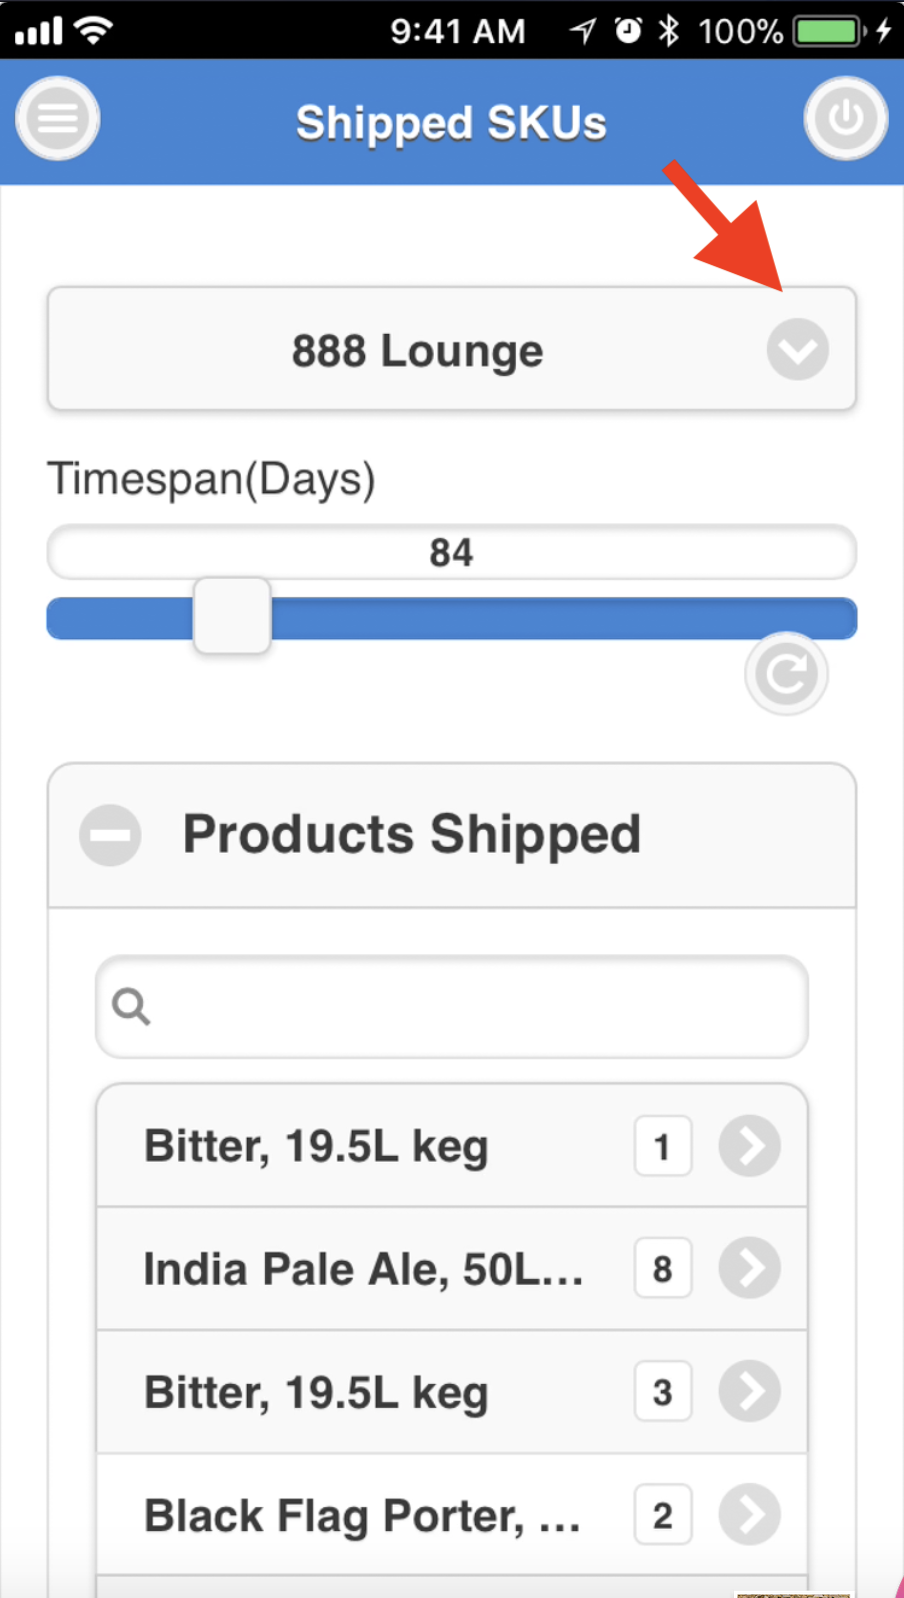Open arrow for first Bitter keg row
The image size is (904, 1598).
tap(749, 1146)
